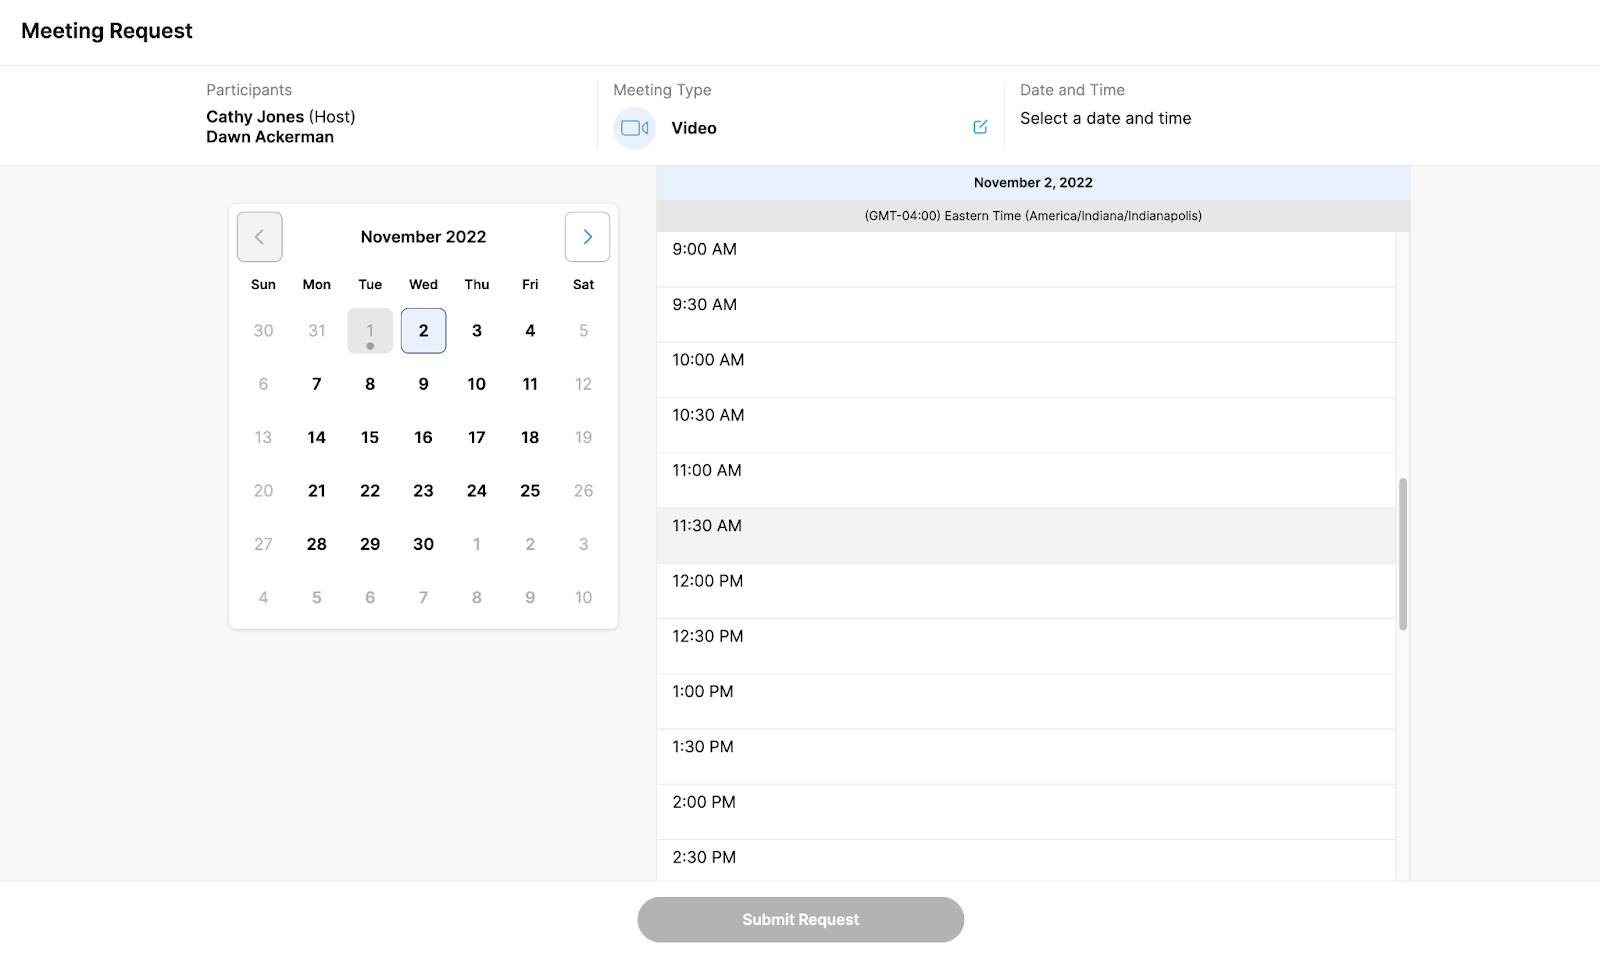
Task: Pick the 12:00 PM time slot
Action: (x=1025, y=590)
